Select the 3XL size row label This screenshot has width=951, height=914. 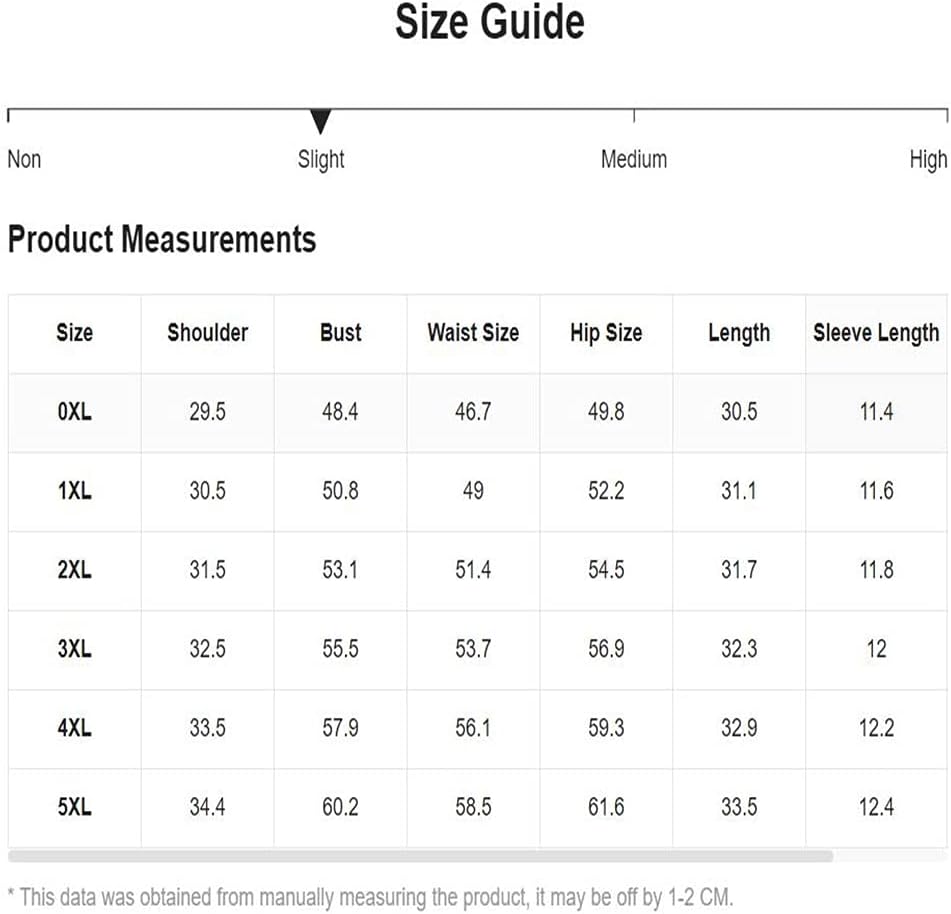click(75, 649)
